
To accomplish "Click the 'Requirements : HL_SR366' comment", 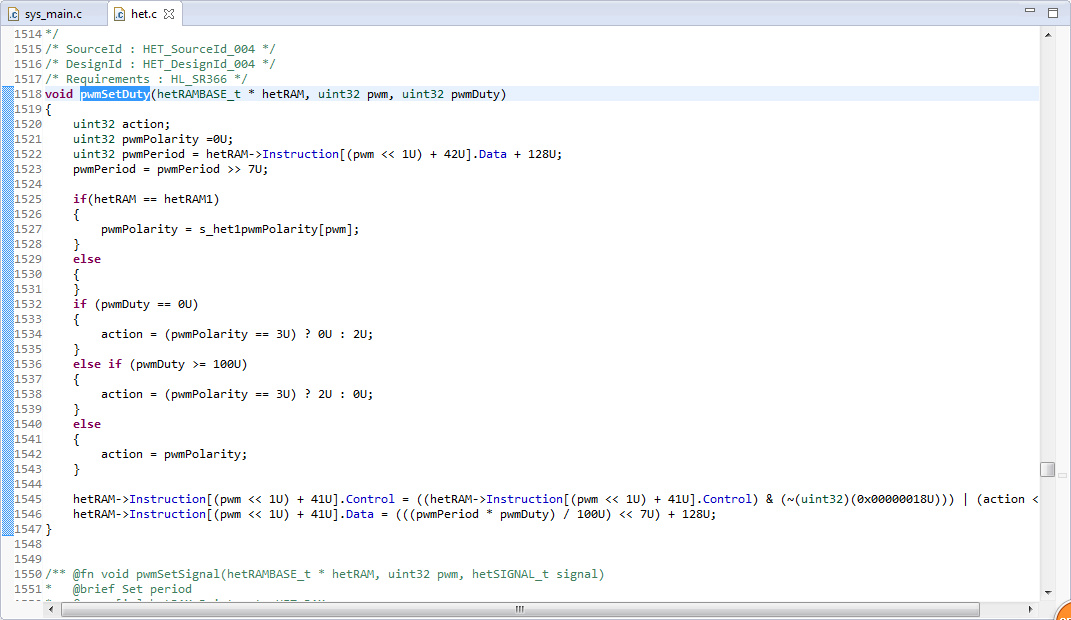I will click(146, 79).
